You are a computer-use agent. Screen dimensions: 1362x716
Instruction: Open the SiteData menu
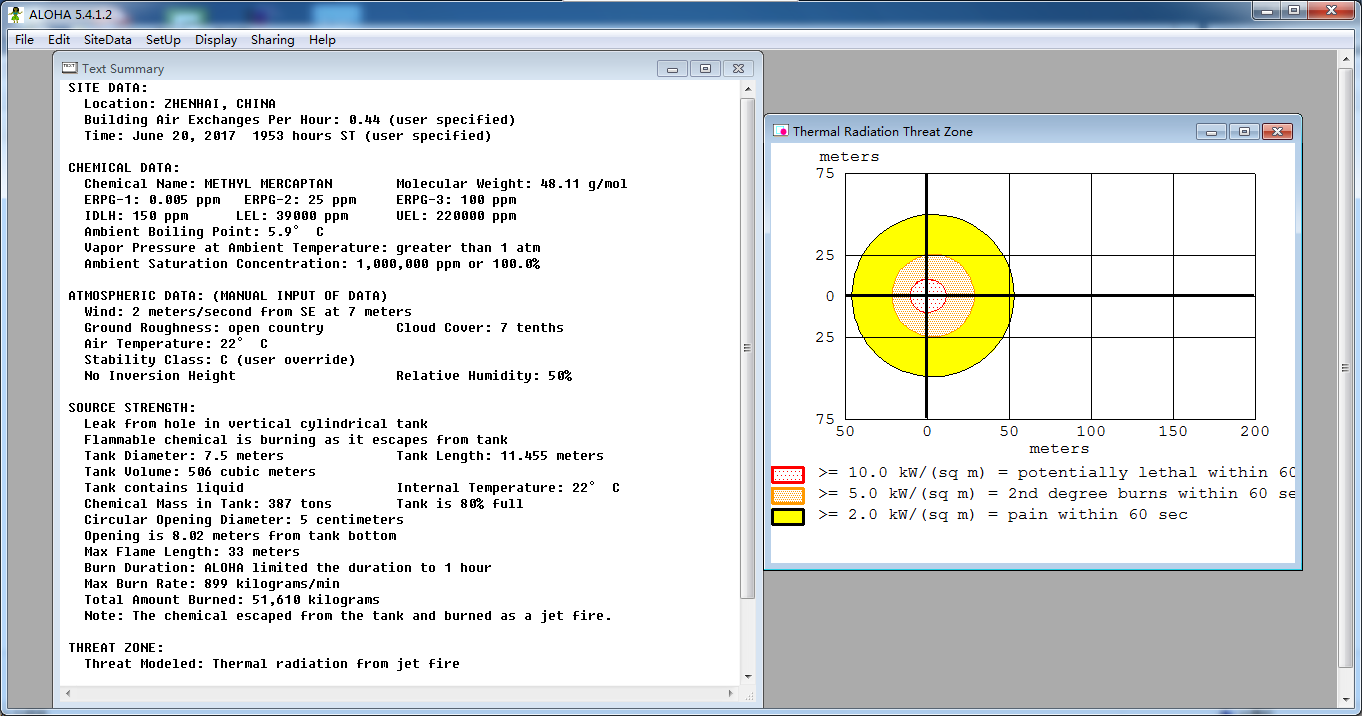107,40
